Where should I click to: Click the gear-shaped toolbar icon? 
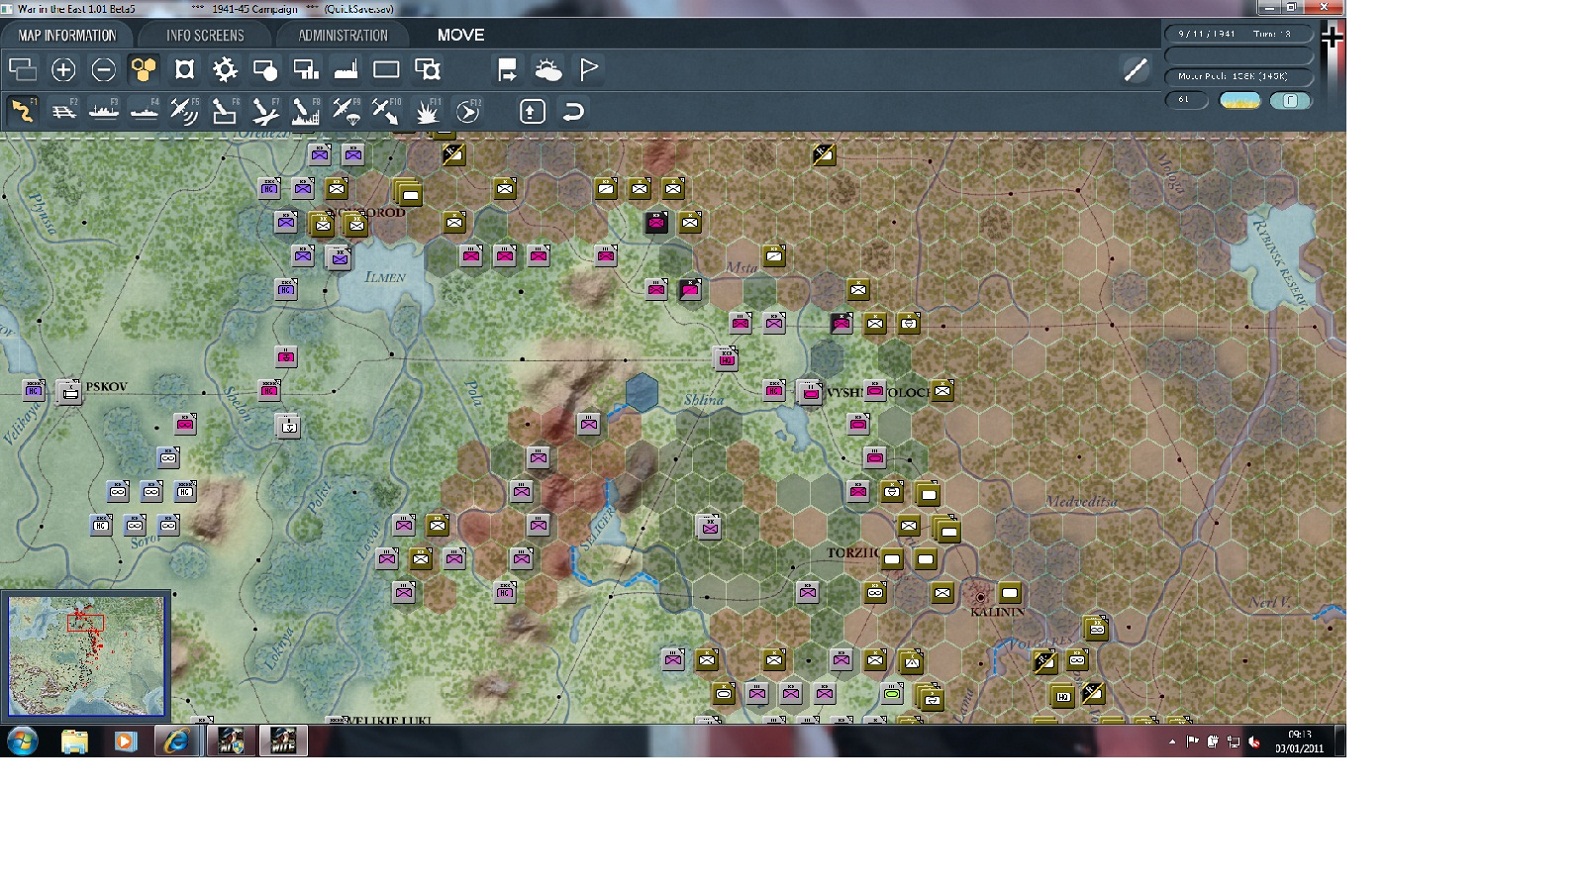tap(225, 69)
